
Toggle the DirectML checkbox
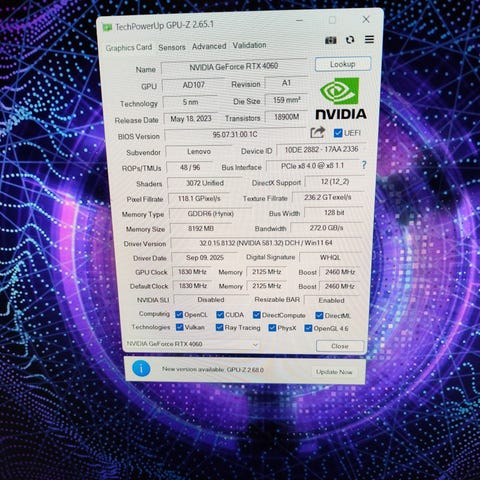[319, 315]
